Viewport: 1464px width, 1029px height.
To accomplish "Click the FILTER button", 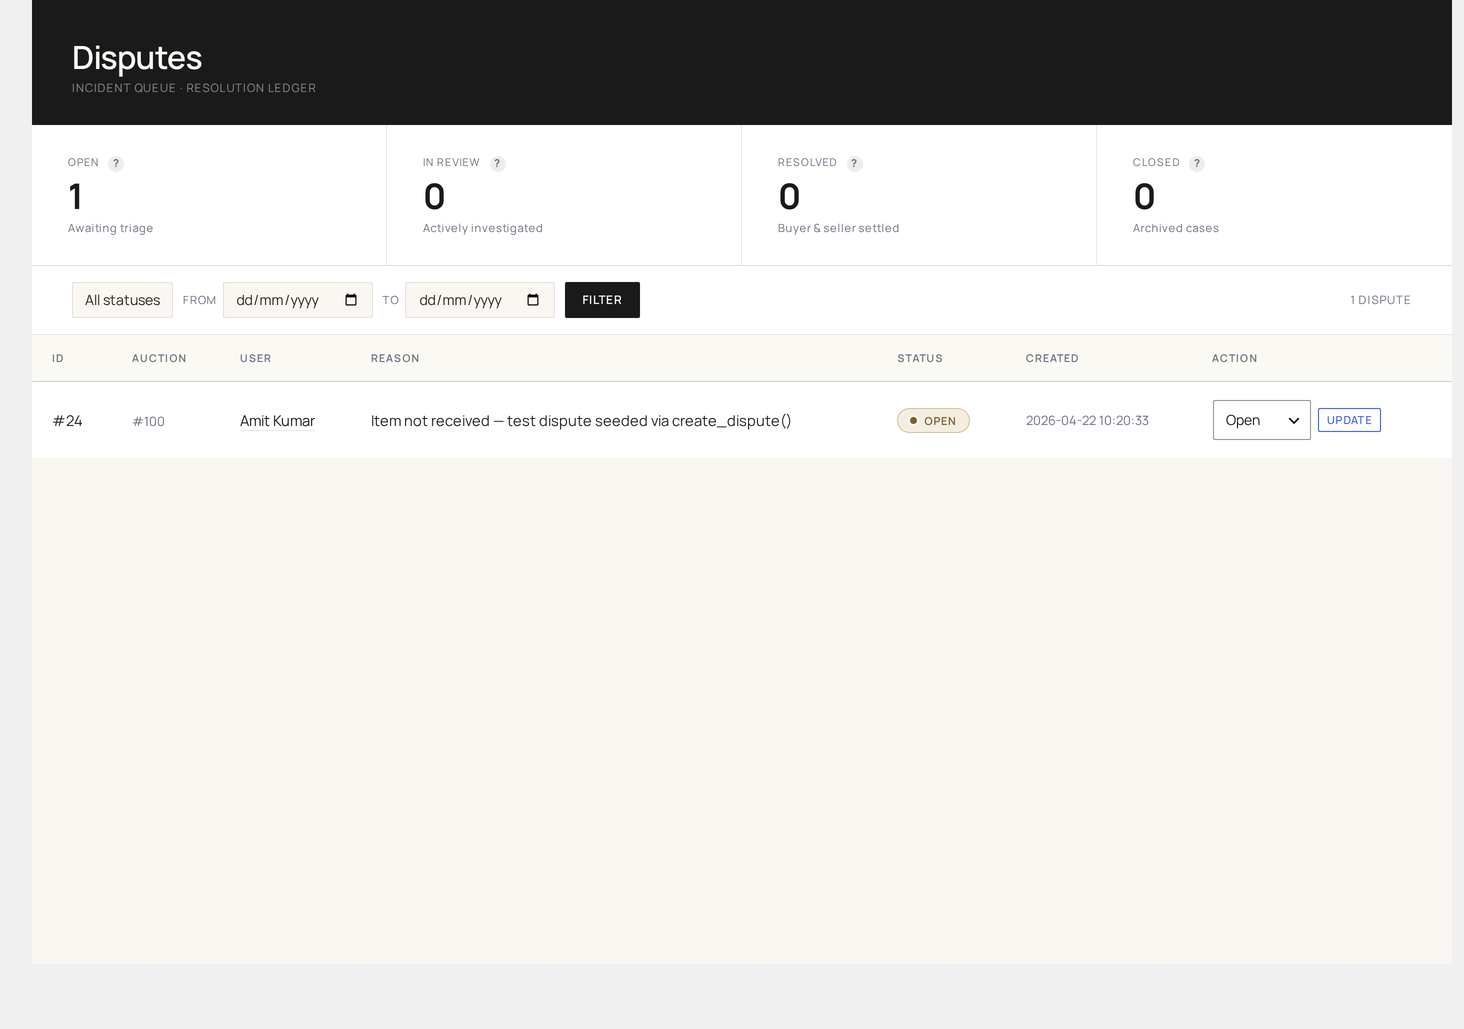I will click(x=602, y=300).
